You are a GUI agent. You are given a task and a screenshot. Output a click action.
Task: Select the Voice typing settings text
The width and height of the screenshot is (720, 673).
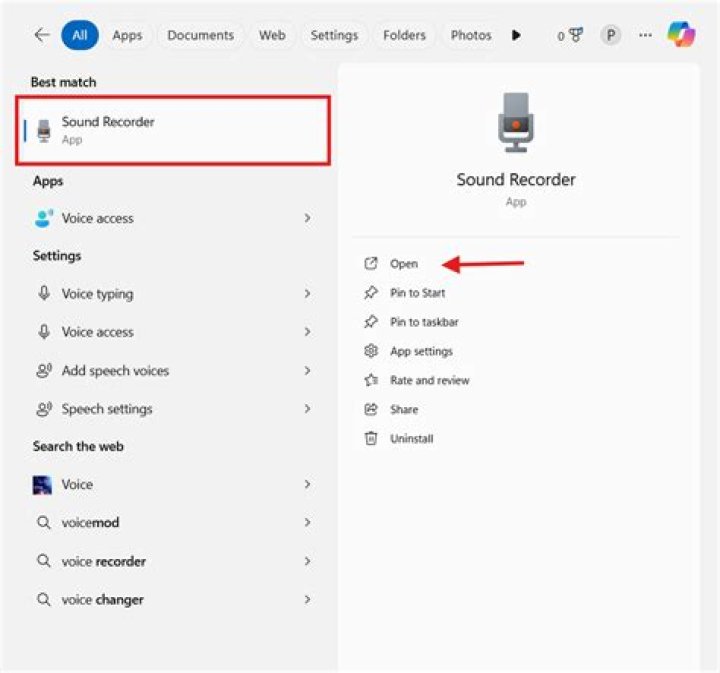click(x=98, y=294)
